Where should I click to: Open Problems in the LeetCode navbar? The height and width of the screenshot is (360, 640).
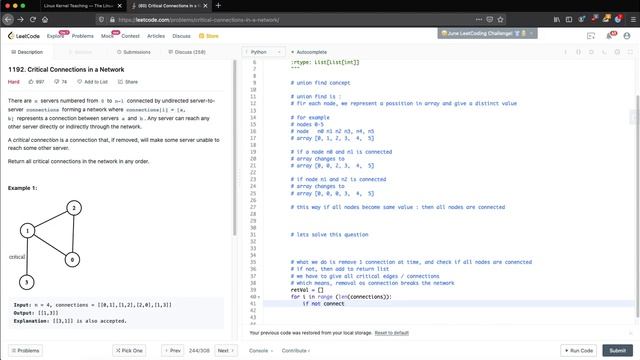point(82,36)
